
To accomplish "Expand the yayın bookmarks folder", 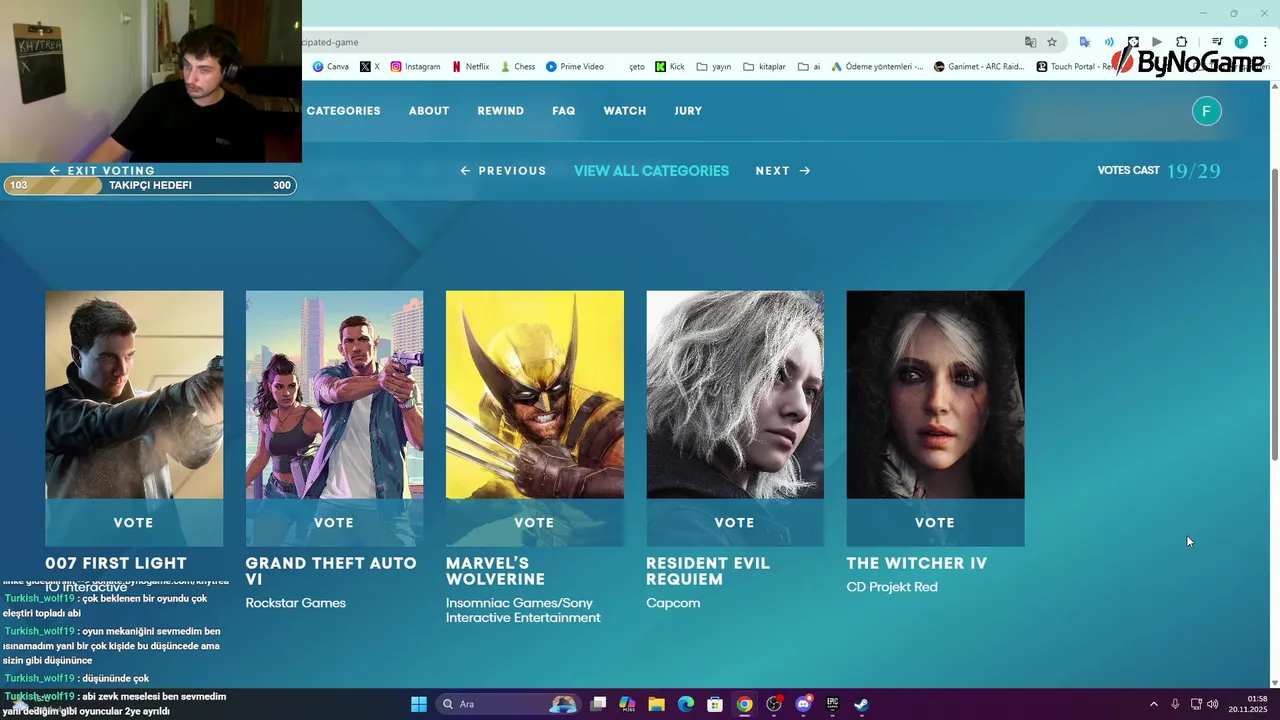I will point(713,67).
